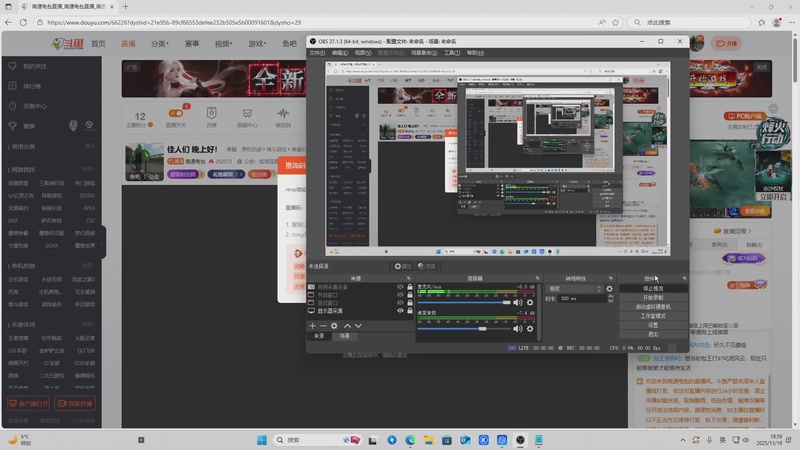Go to 首页 link in Douyu navigation
This screenshot has height=450, width=800.
pos(98,44)
